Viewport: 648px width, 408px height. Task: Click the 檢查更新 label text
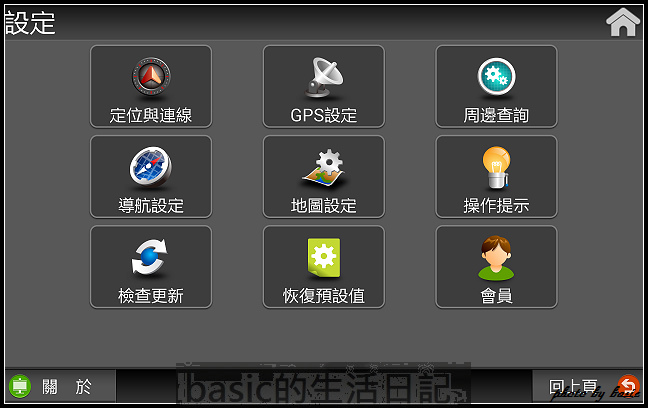click(151, 296)
